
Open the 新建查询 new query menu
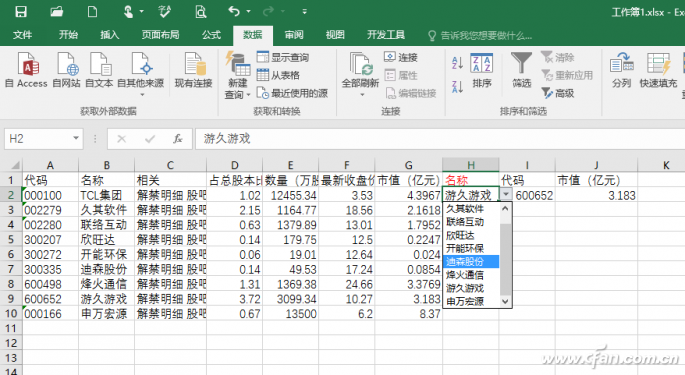pos(237,75)
